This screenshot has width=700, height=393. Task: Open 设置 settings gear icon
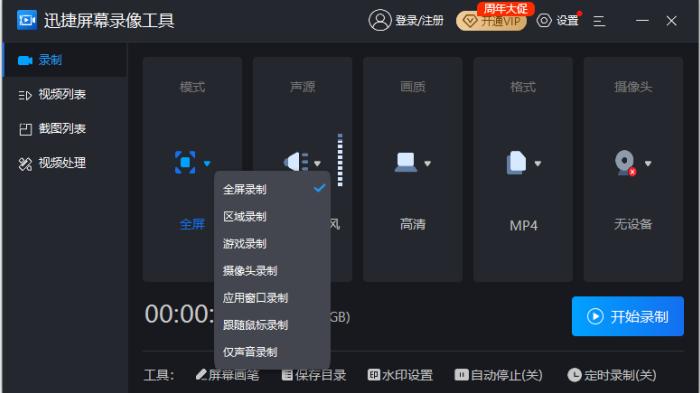click(x=544, y=21)
